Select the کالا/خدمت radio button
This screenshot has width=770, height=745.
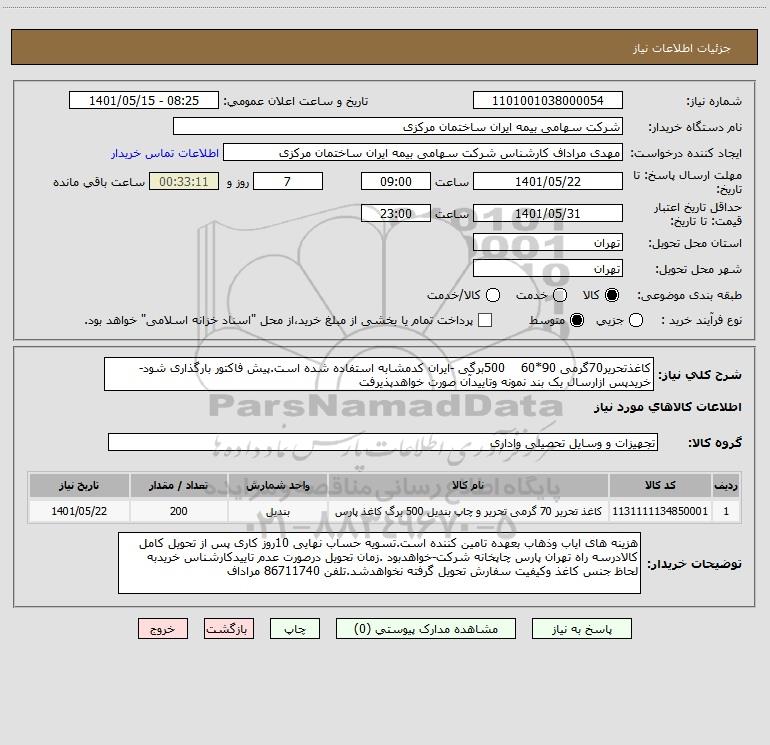493,295
